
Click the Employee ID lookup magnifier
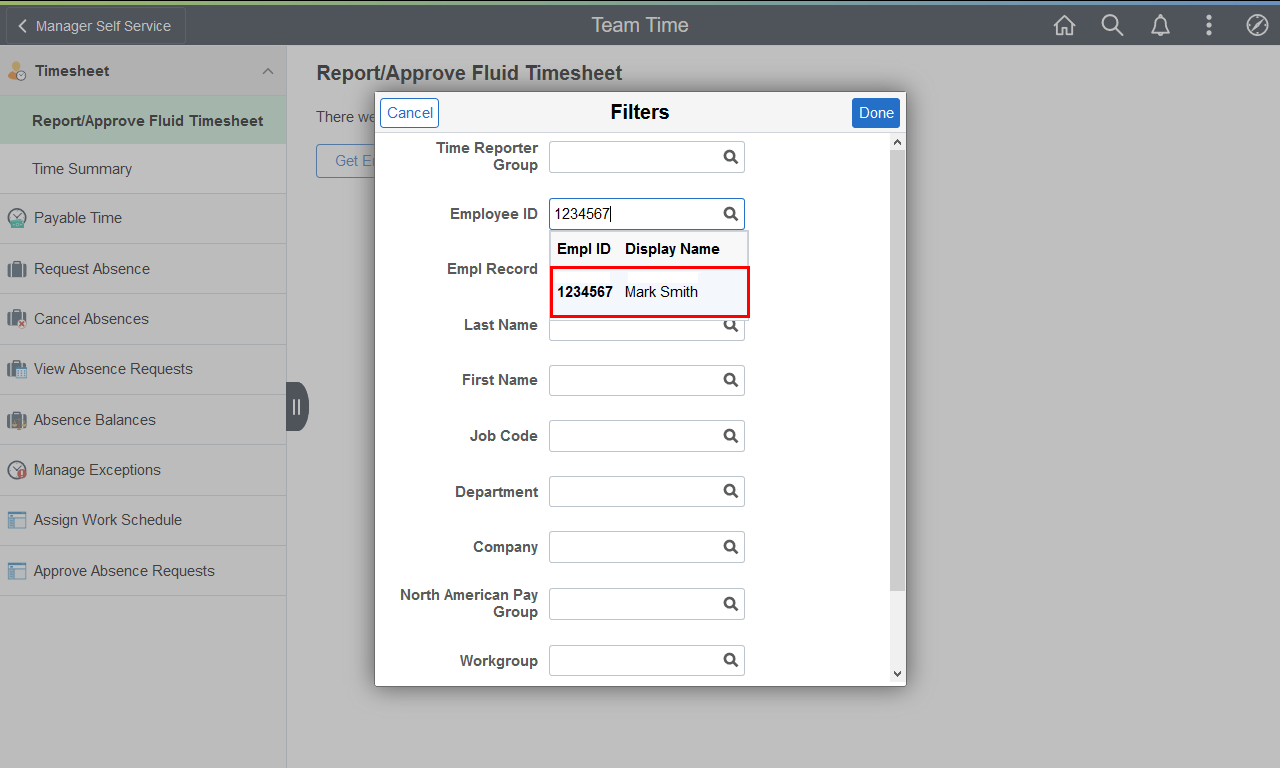pos(731,214)
